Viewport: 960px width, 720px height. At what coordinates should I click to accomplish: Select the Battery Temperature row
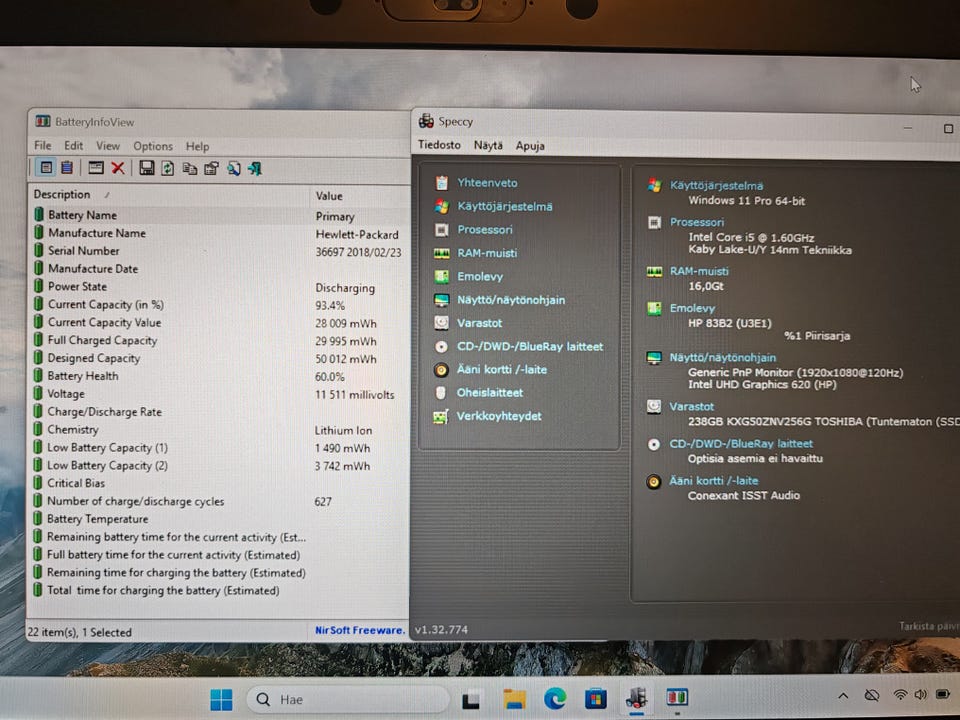(220, 519)
